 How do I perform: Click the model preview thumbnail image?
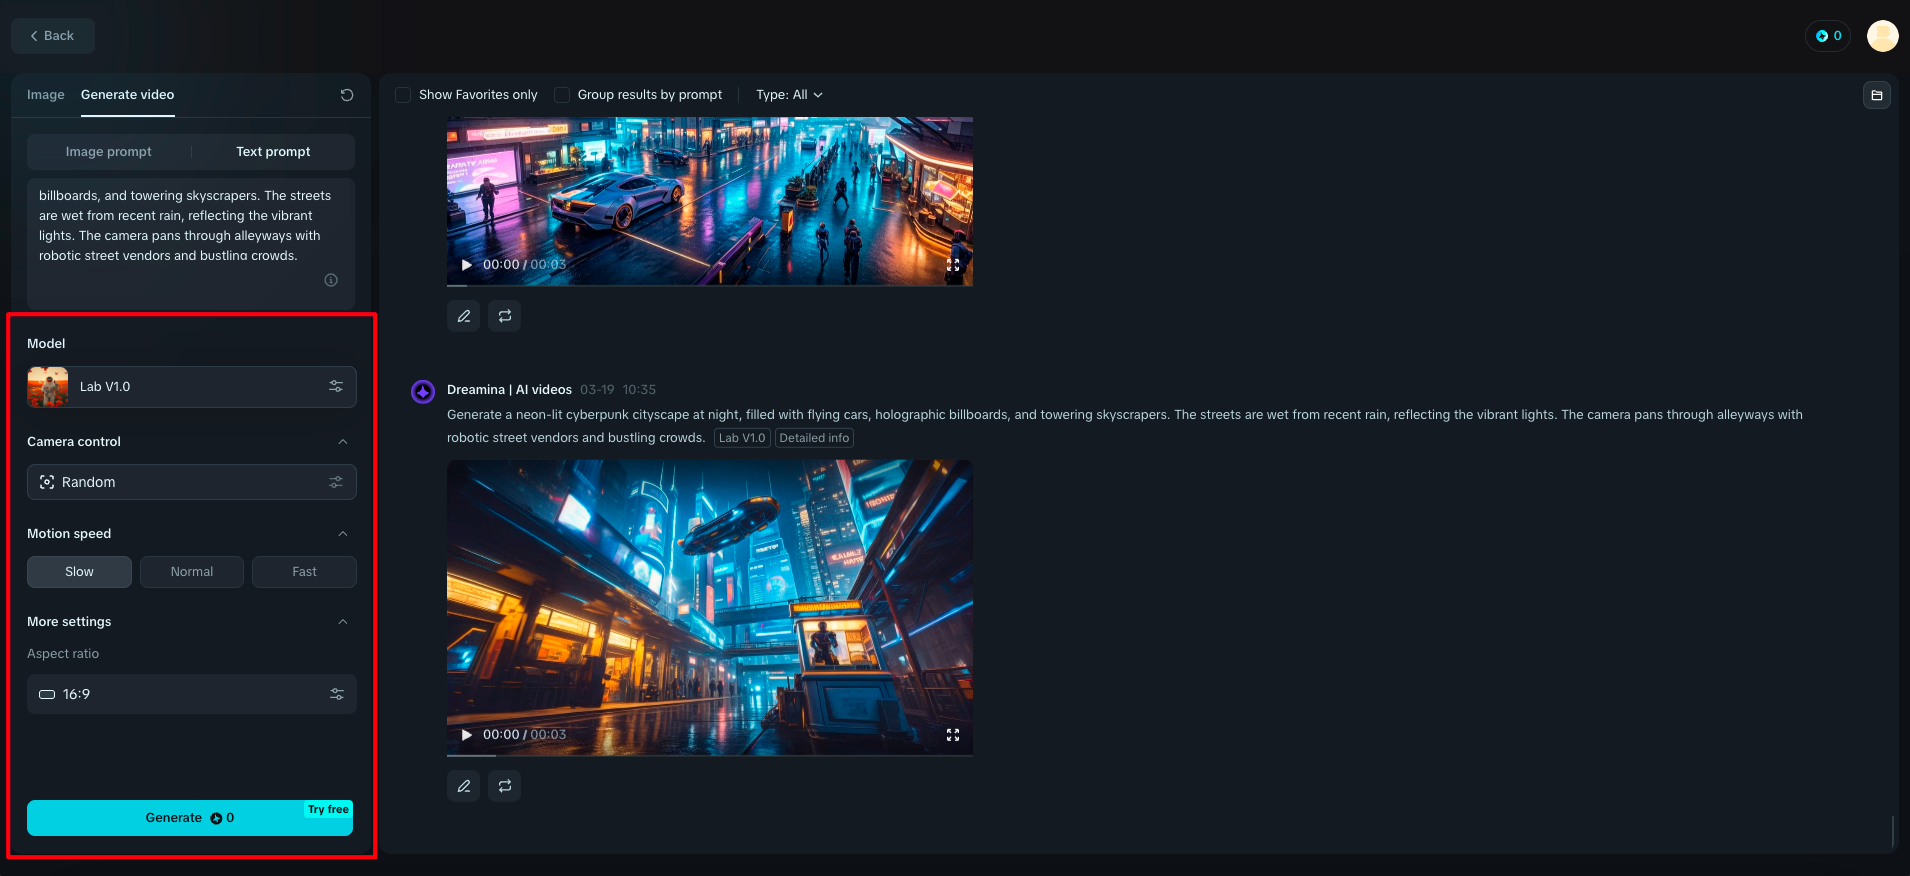click(x=48, y=387)
